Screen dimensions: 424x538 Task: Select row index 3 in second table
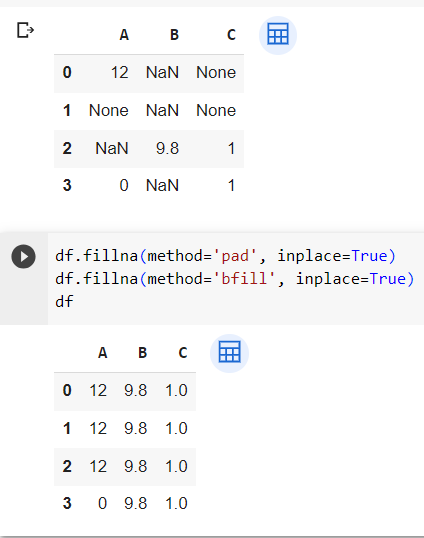67,503
